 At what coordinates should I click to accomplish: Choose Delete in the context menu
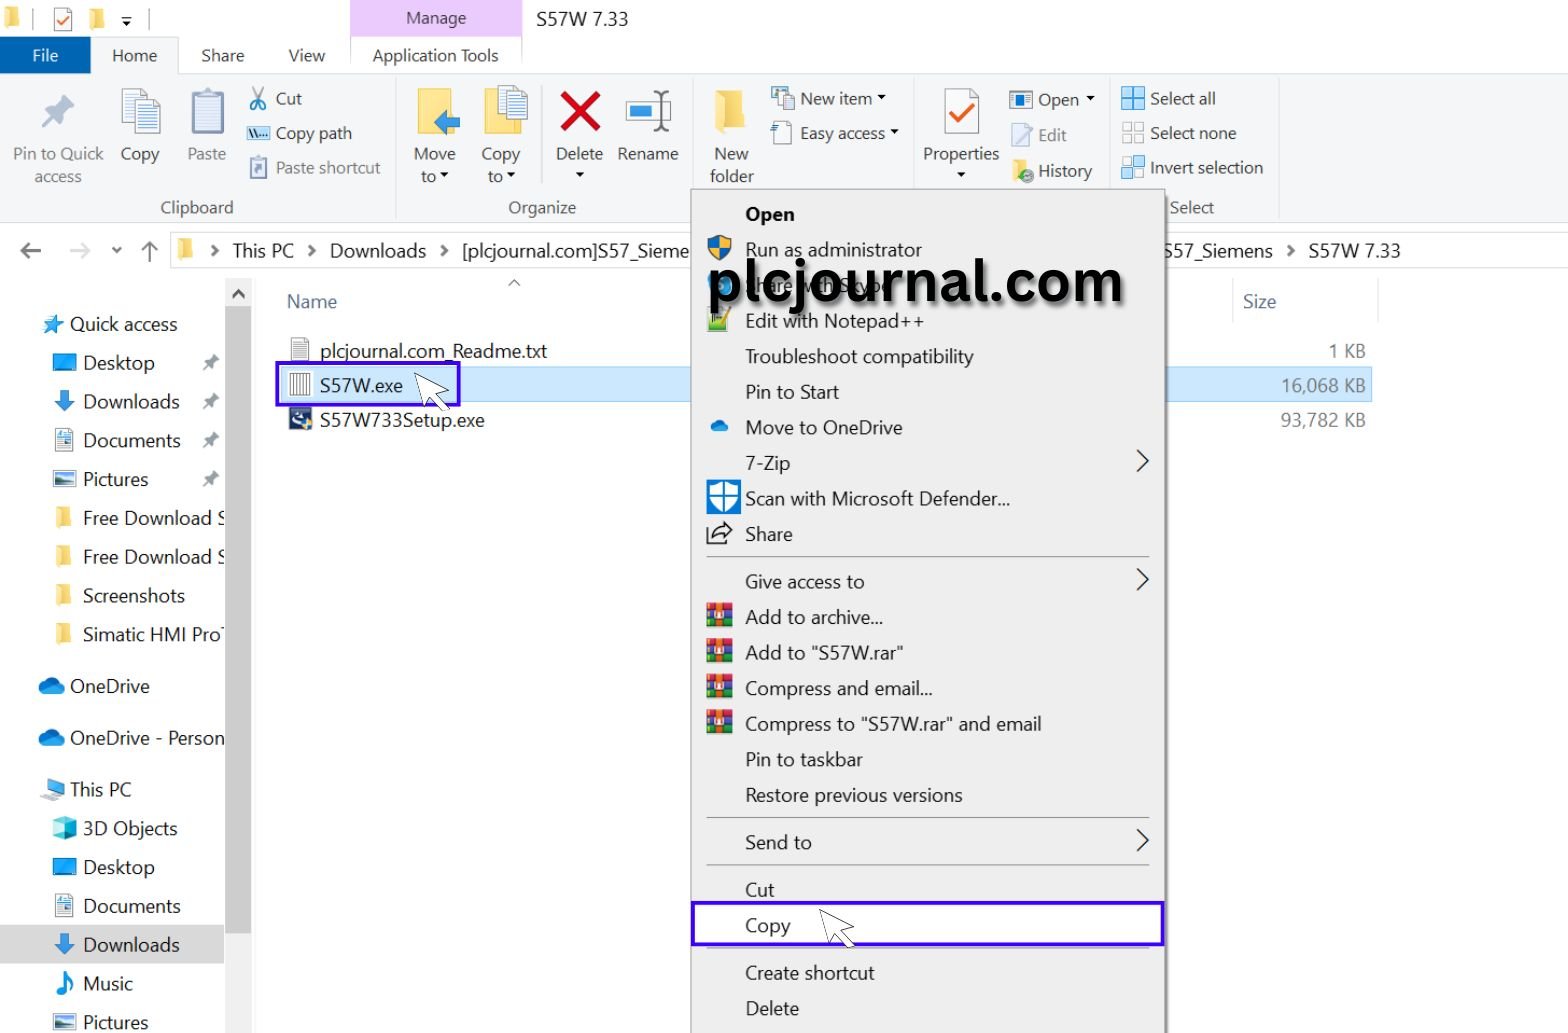[x=927, y=1008]
